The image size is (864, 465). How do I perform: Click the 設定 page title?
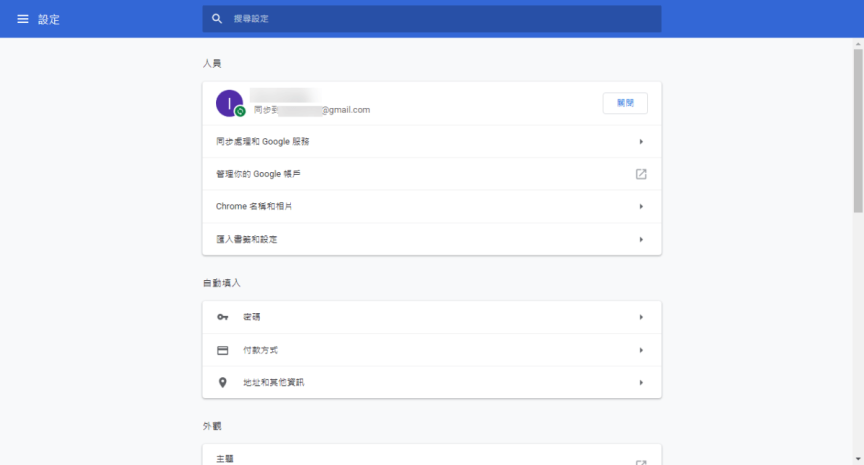pos(48,19)
